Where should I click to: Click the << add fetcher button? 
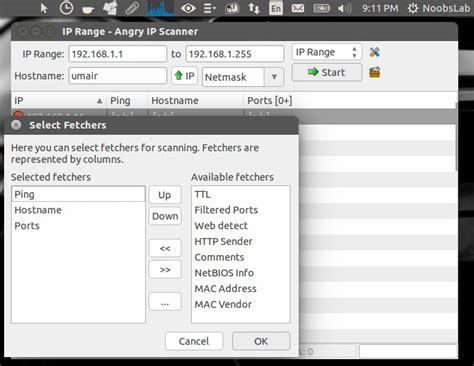click(x=165, y=248)
